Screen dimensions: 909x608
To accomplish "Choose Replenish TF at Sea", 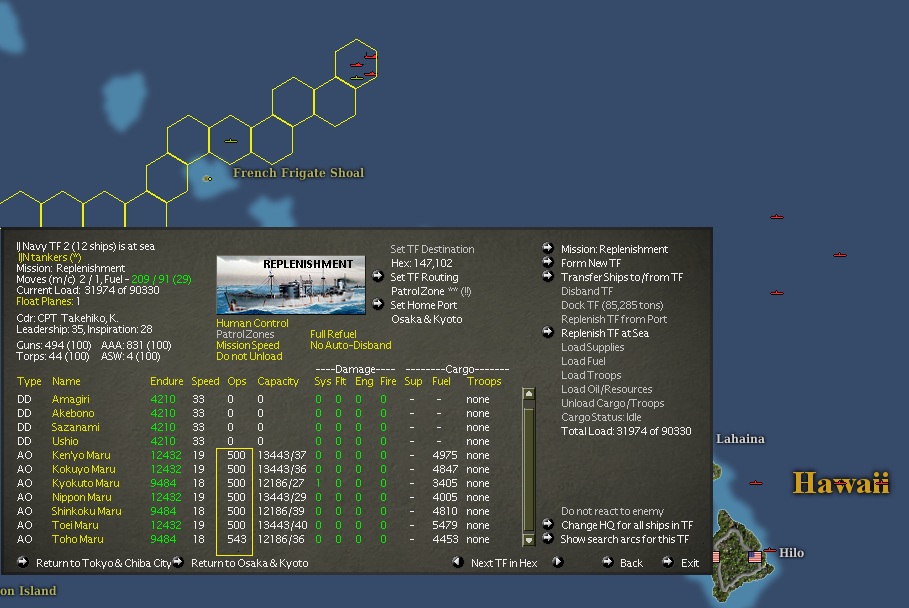I will [x=605, y=333].
